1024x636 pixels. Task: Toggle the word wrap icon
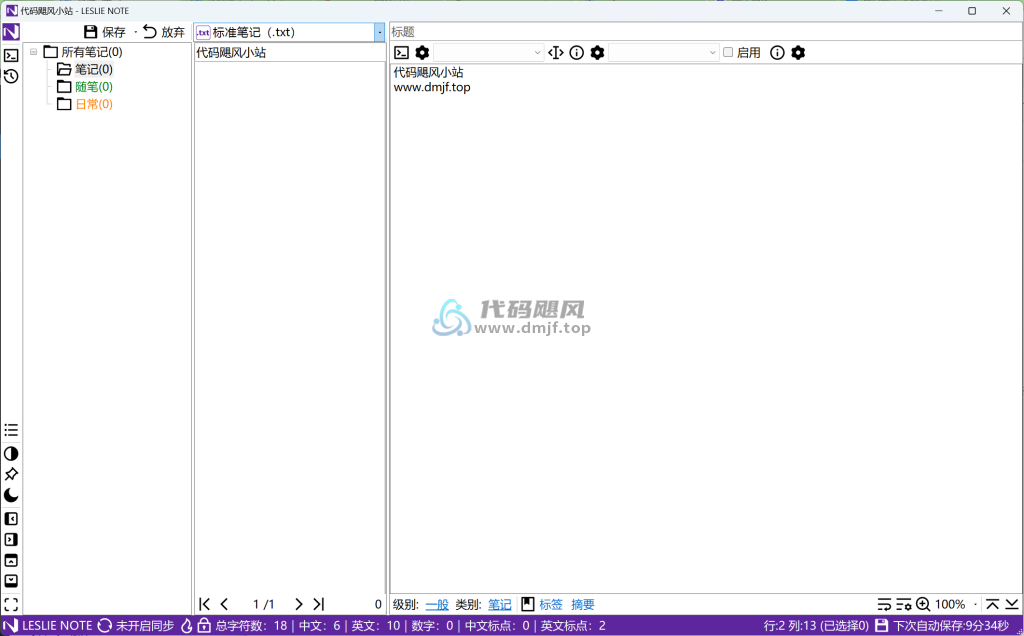tap(884, 605)
